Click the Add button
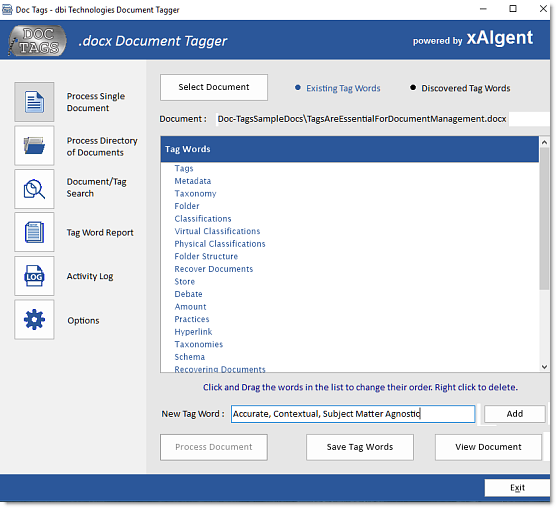The image size is (556, 508). pos(515,414)
